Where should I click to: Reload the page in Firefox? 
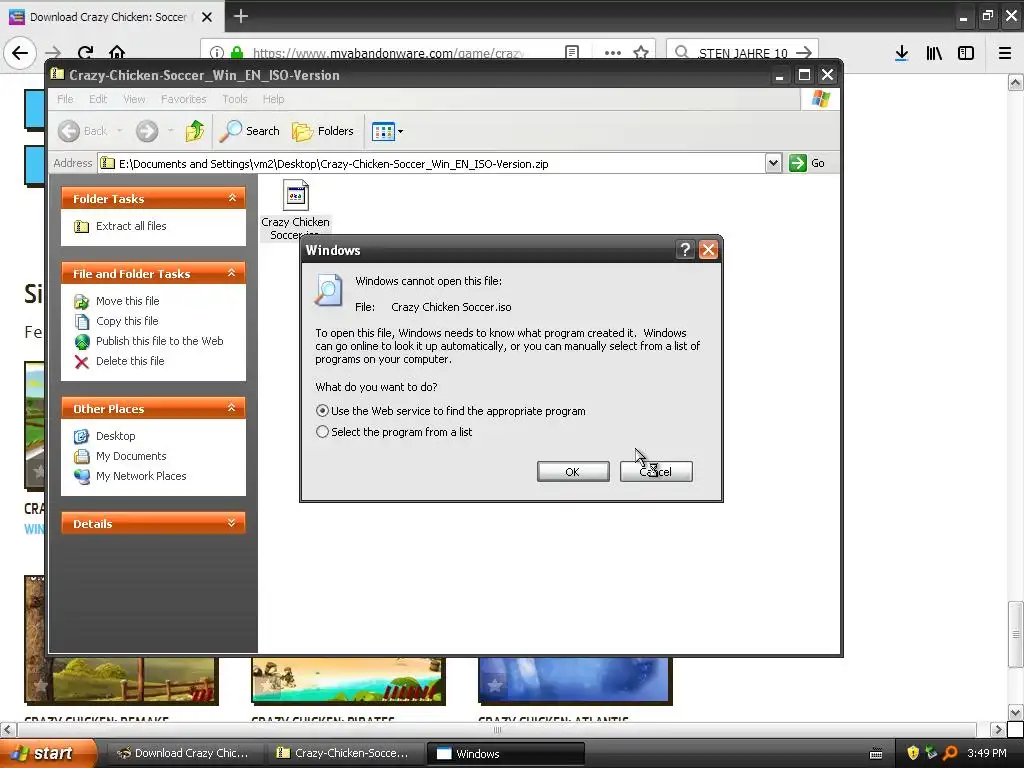click(85, 52)
